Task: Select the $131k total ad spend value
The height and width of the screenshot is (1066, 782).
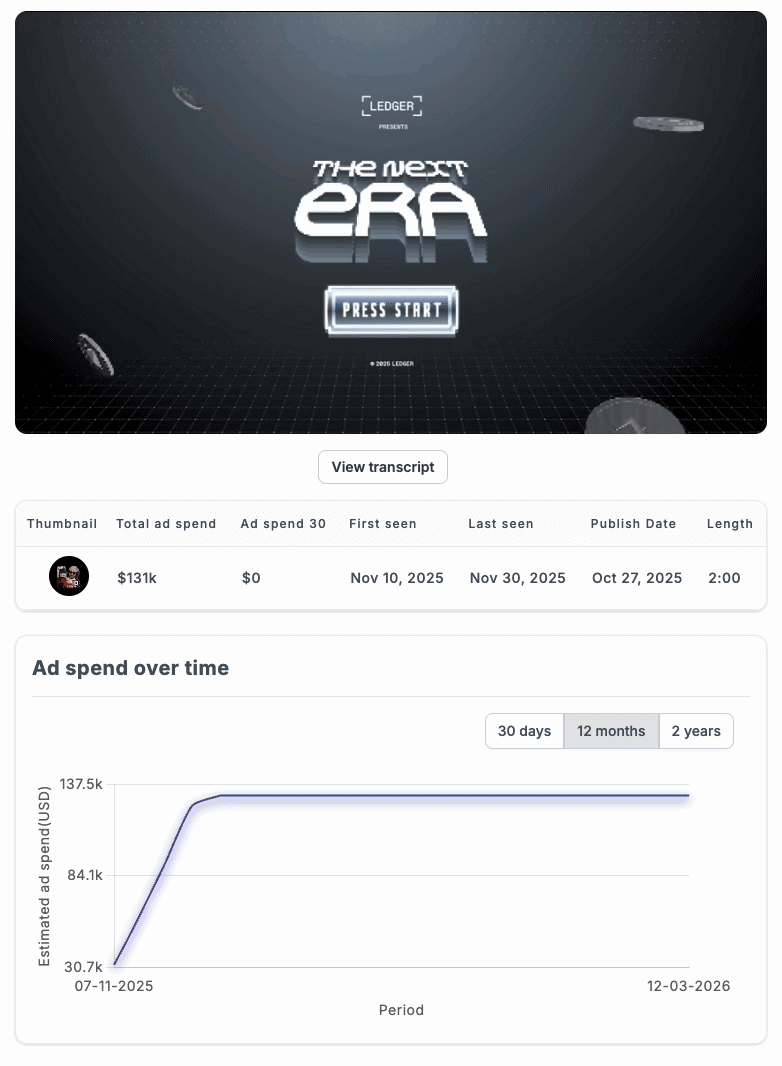Action: click(137, 578)
